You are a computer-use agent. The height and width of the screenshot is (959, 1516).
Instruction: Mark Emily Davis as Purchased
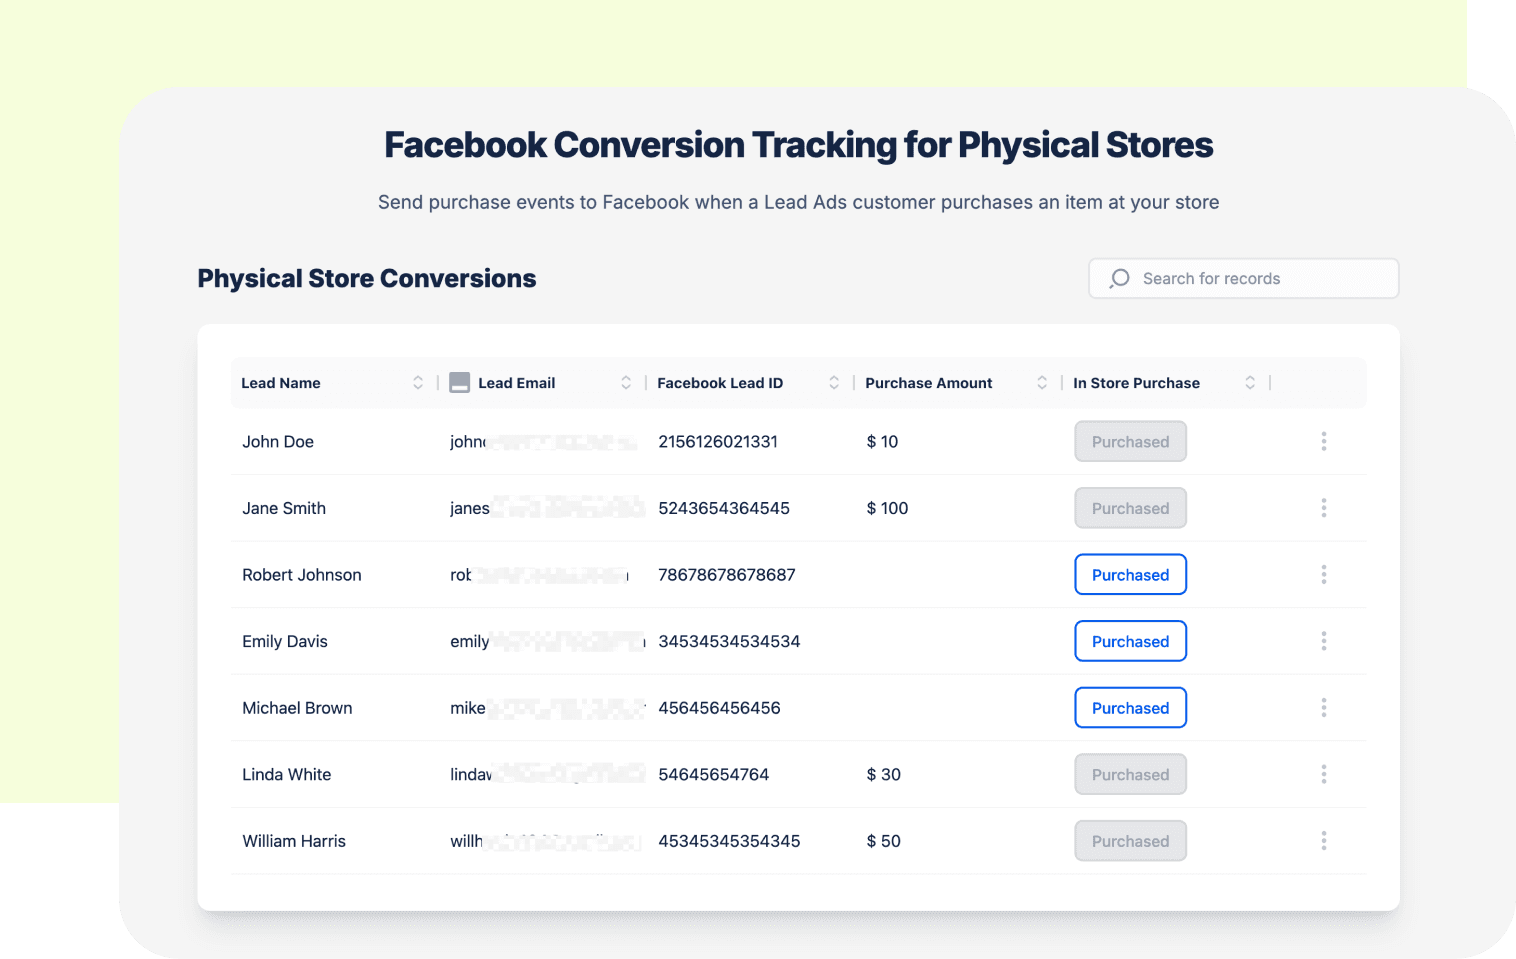pos(1130,641)
